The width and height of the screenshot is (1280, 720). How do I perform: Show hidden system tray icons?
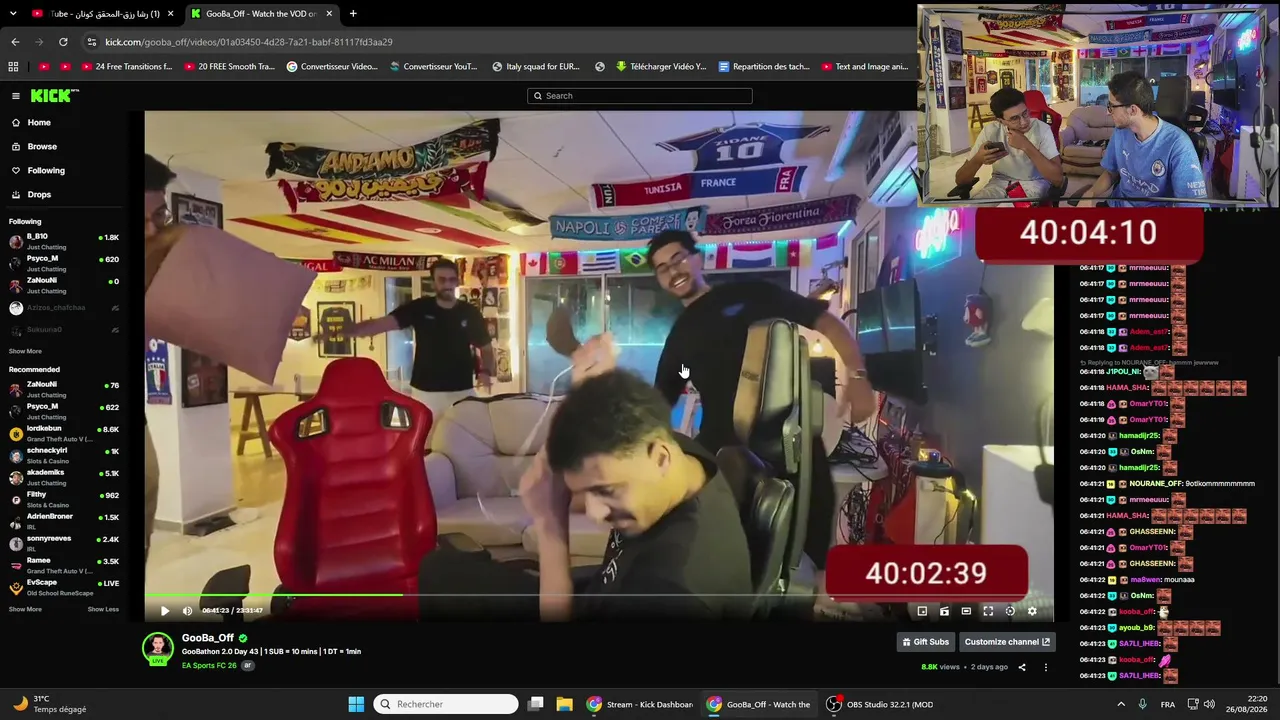(x=1120, y=704)
